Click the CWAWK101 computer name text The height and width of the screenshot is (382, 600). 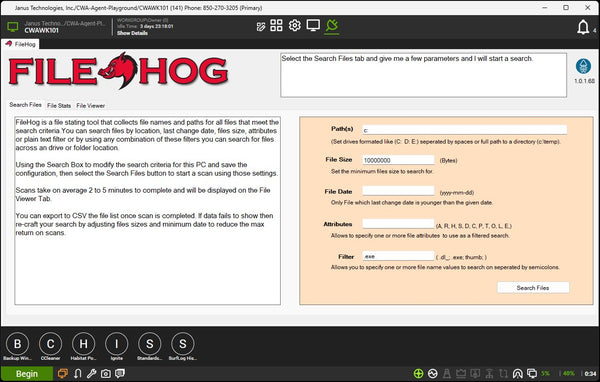(x=41, y=31)
